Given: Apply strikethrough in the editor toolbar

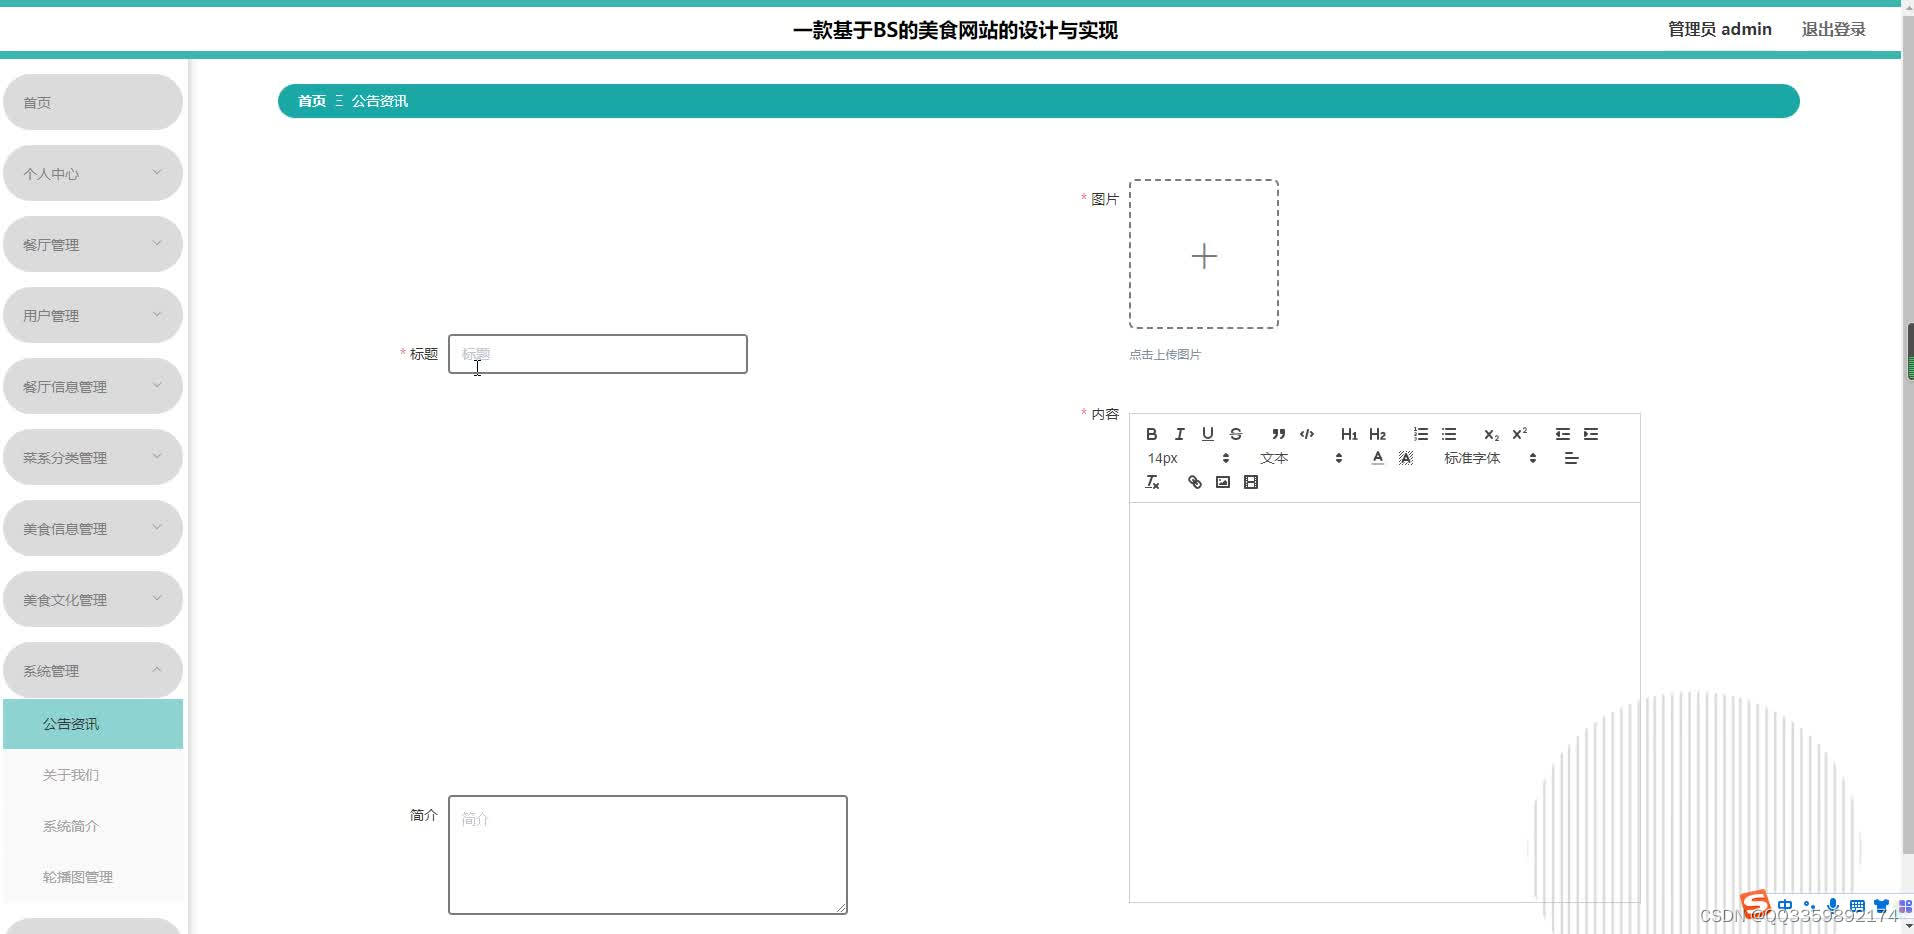Looking at the screenshot, I should (x=1235, y=434).
